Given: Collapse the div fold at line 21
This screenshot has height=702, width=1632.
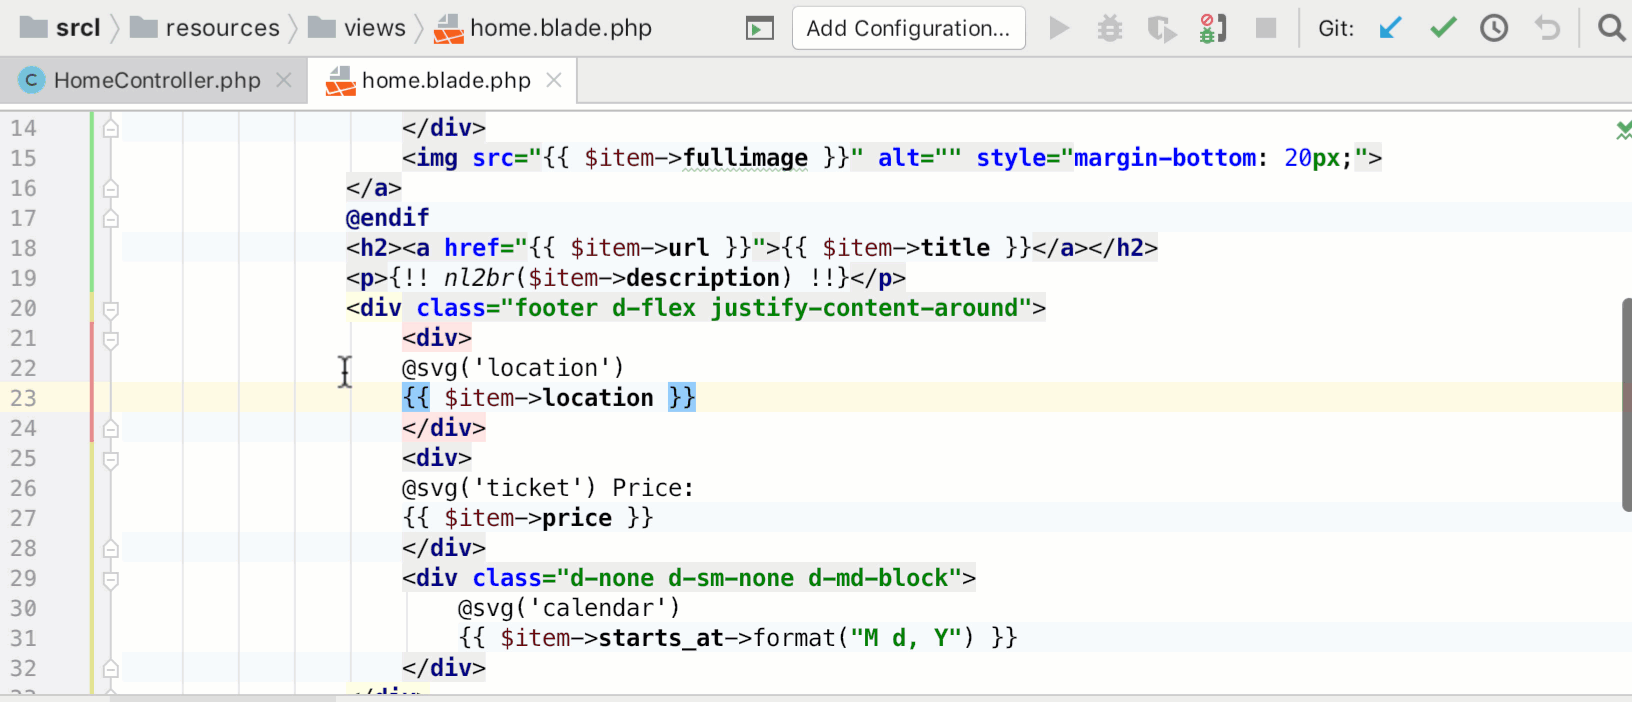Looking at the screenshot, I should coord(111,339).
